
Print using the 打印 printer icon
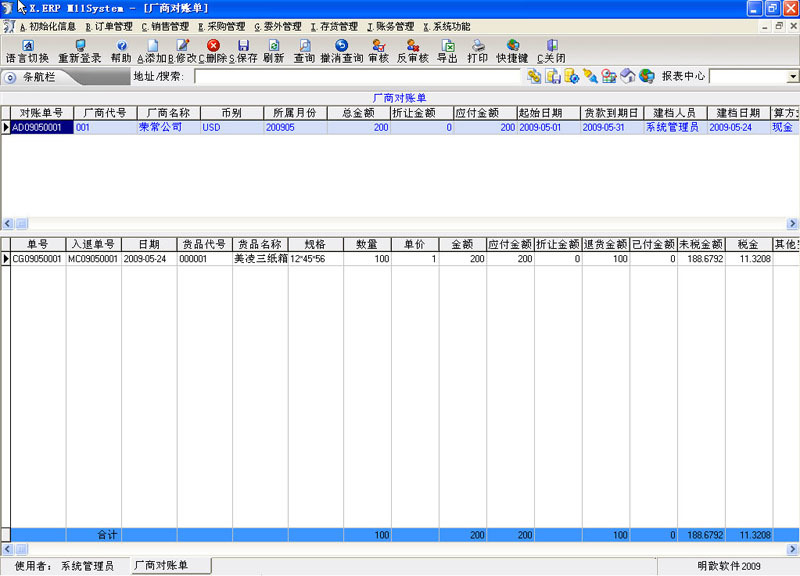[478, 45]
